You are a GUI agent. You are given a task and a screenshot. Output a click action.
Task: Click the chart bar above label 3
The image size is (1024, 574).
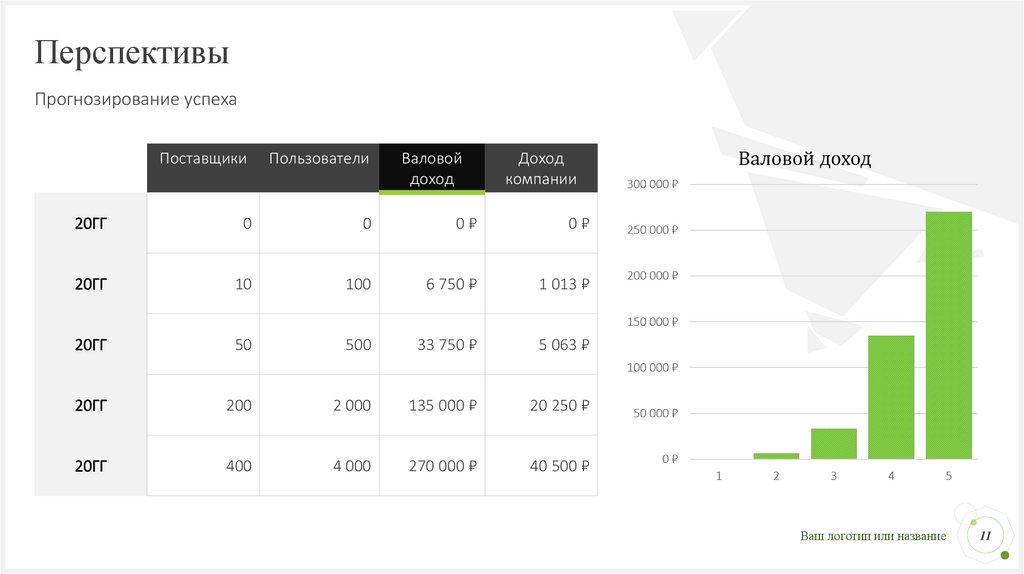pos(833,443)
